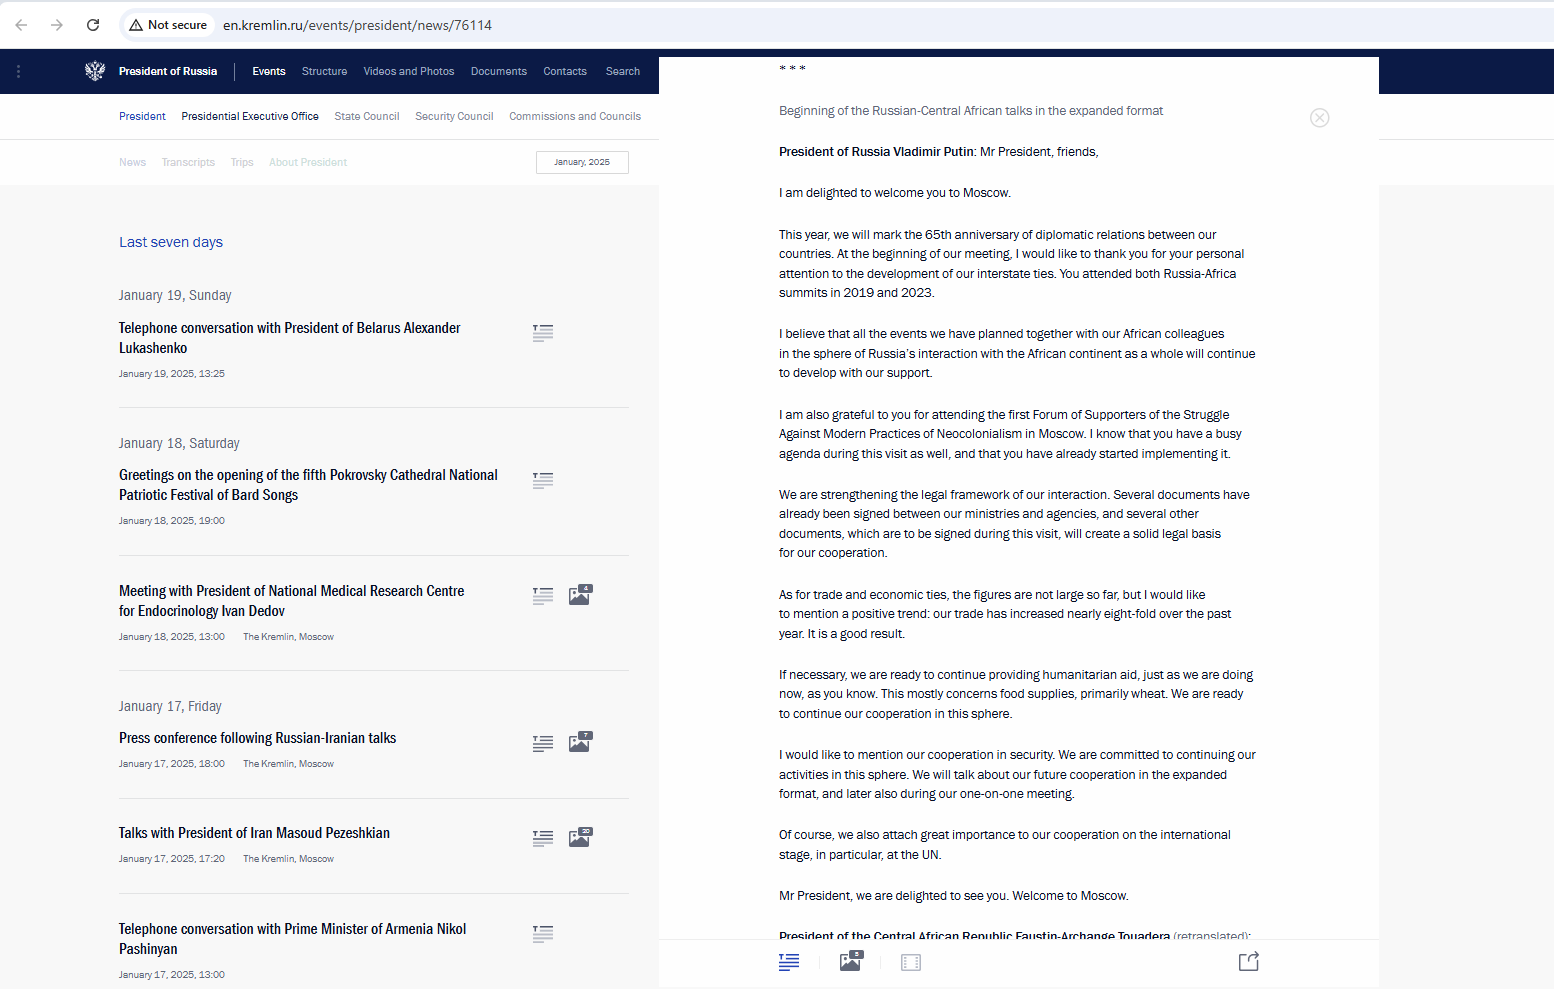This screenshot has height=989, width=1554.
Task: Close the article overlay with X icon
Action: pyautogui.click(x=1319, y=118)
